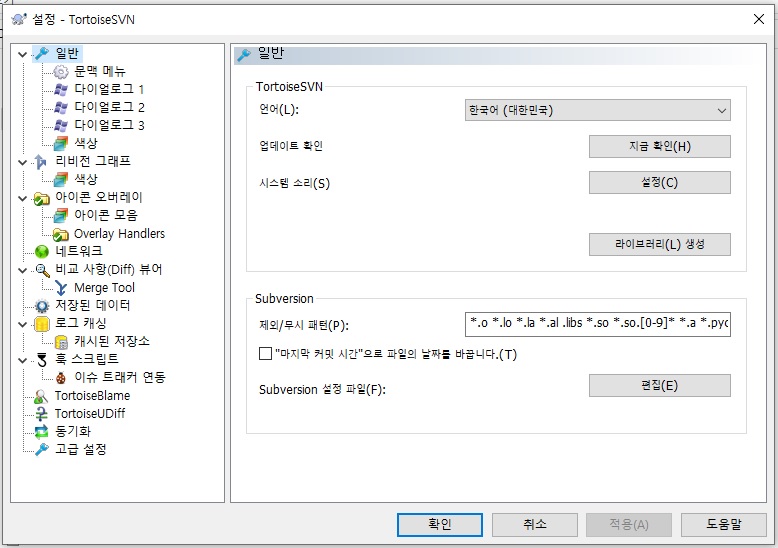This screenshot has width=778, height=548.
Task: Click the Overlay Handlers folder icon
Action: click(x=61, y=234)
